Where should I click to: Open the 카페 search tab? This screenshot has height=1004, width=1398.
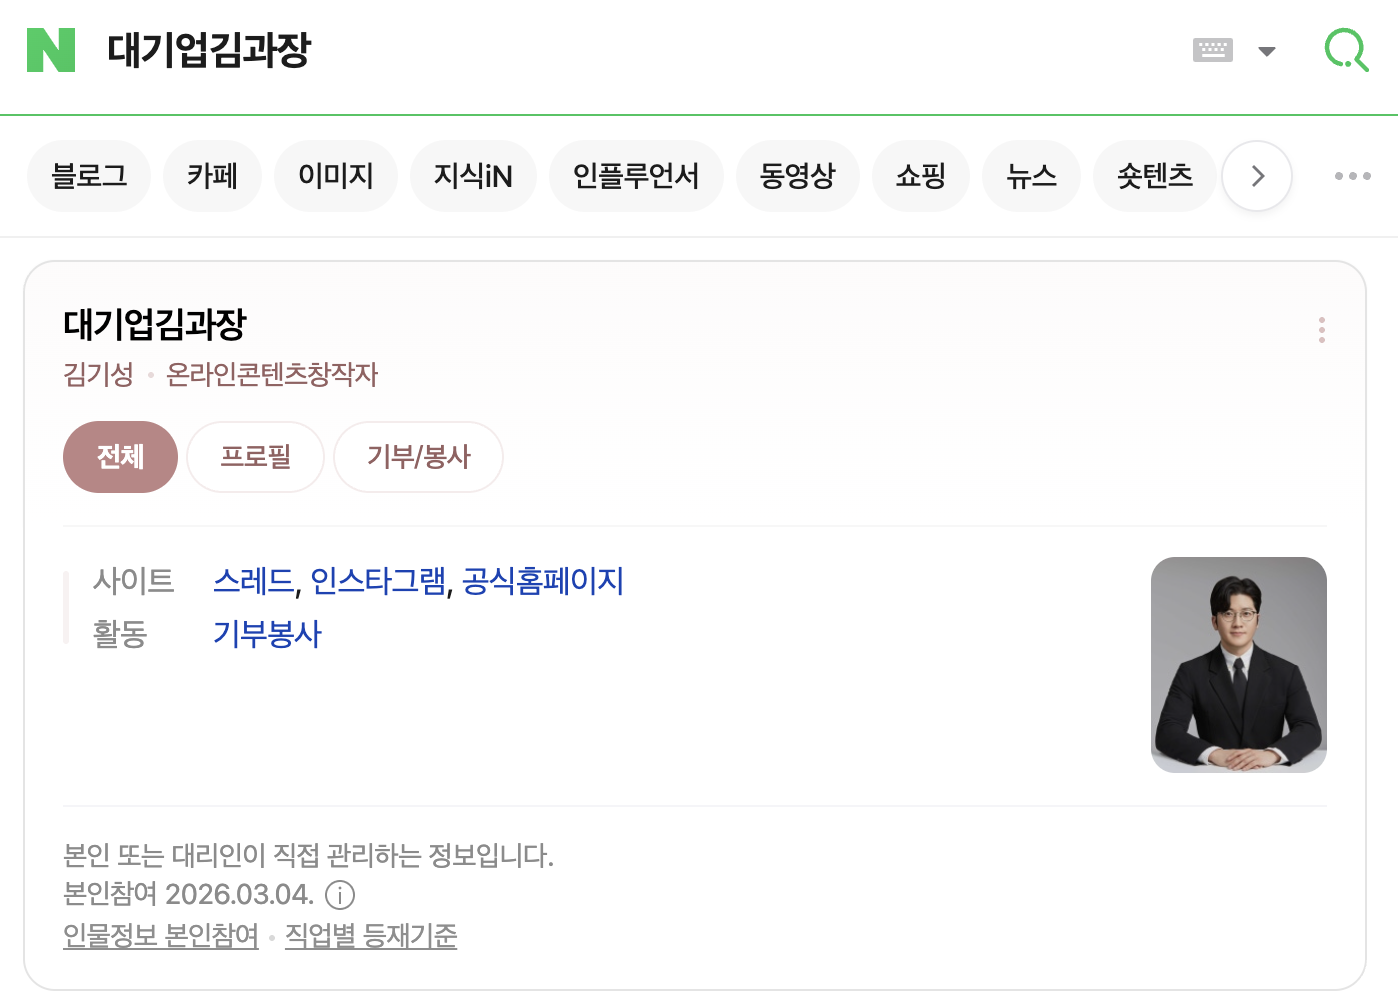point(212,176)
